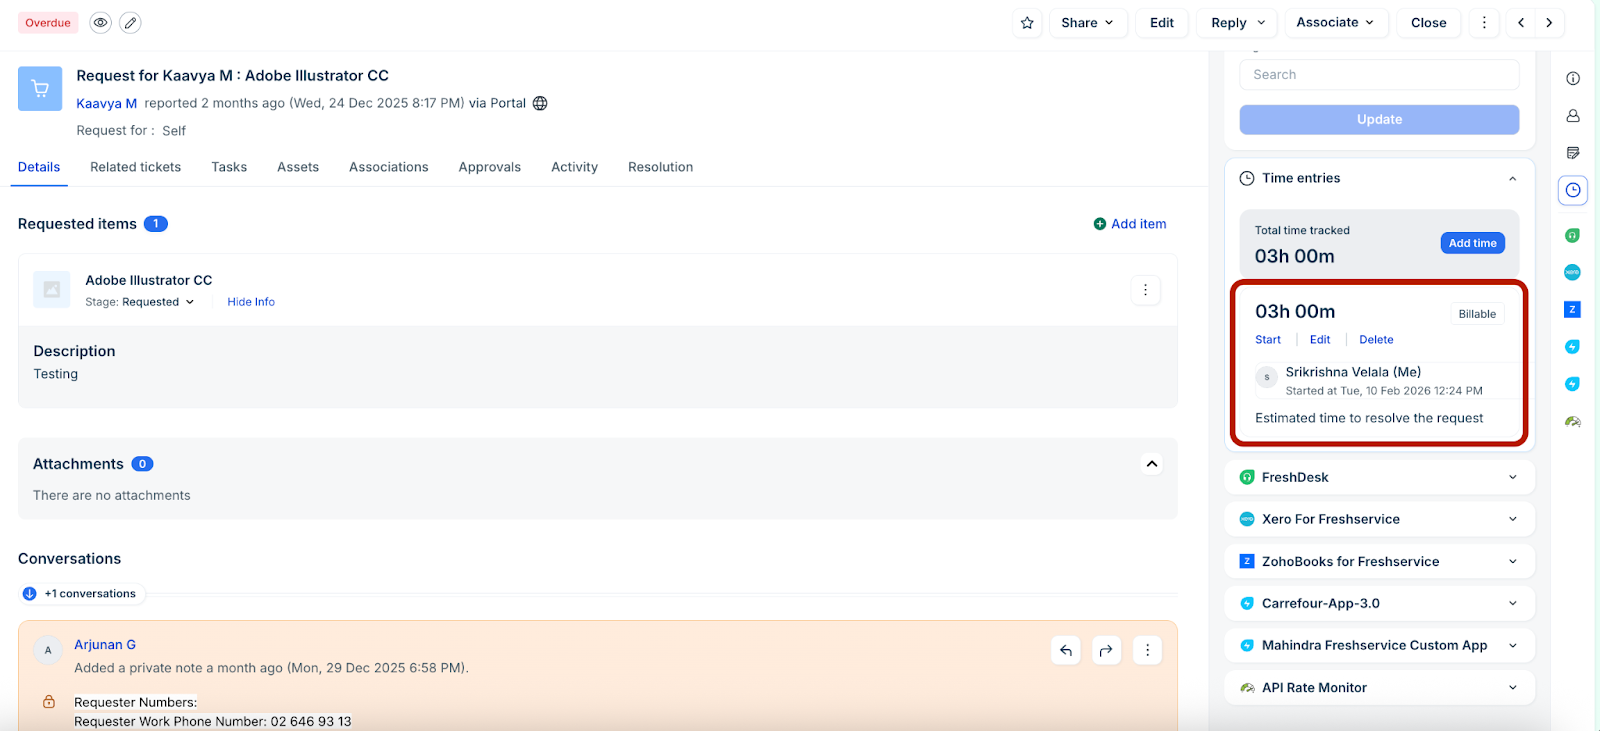Click the Search input field
This screenshot has width=1600, height=731.
[1379, 75]
